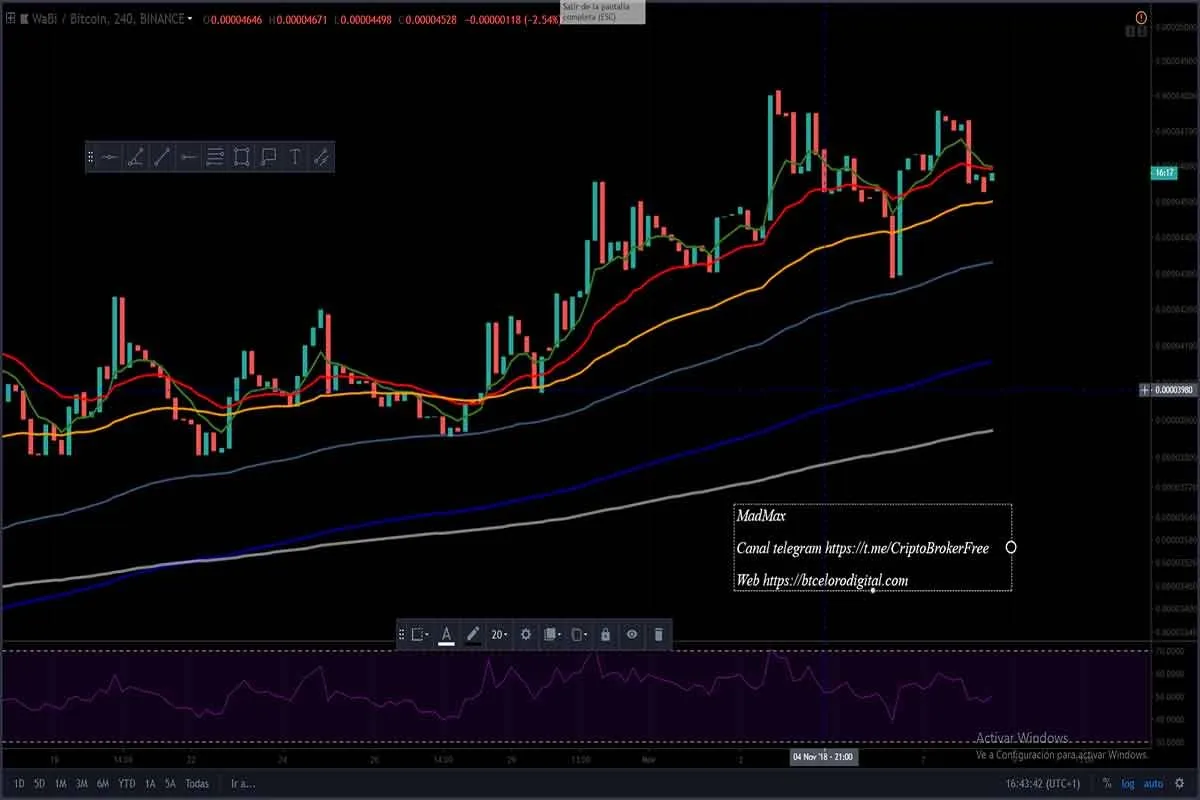Set chart range to 6M
The height and width of the screenshot is (800, 1200).
click(103, 783)
